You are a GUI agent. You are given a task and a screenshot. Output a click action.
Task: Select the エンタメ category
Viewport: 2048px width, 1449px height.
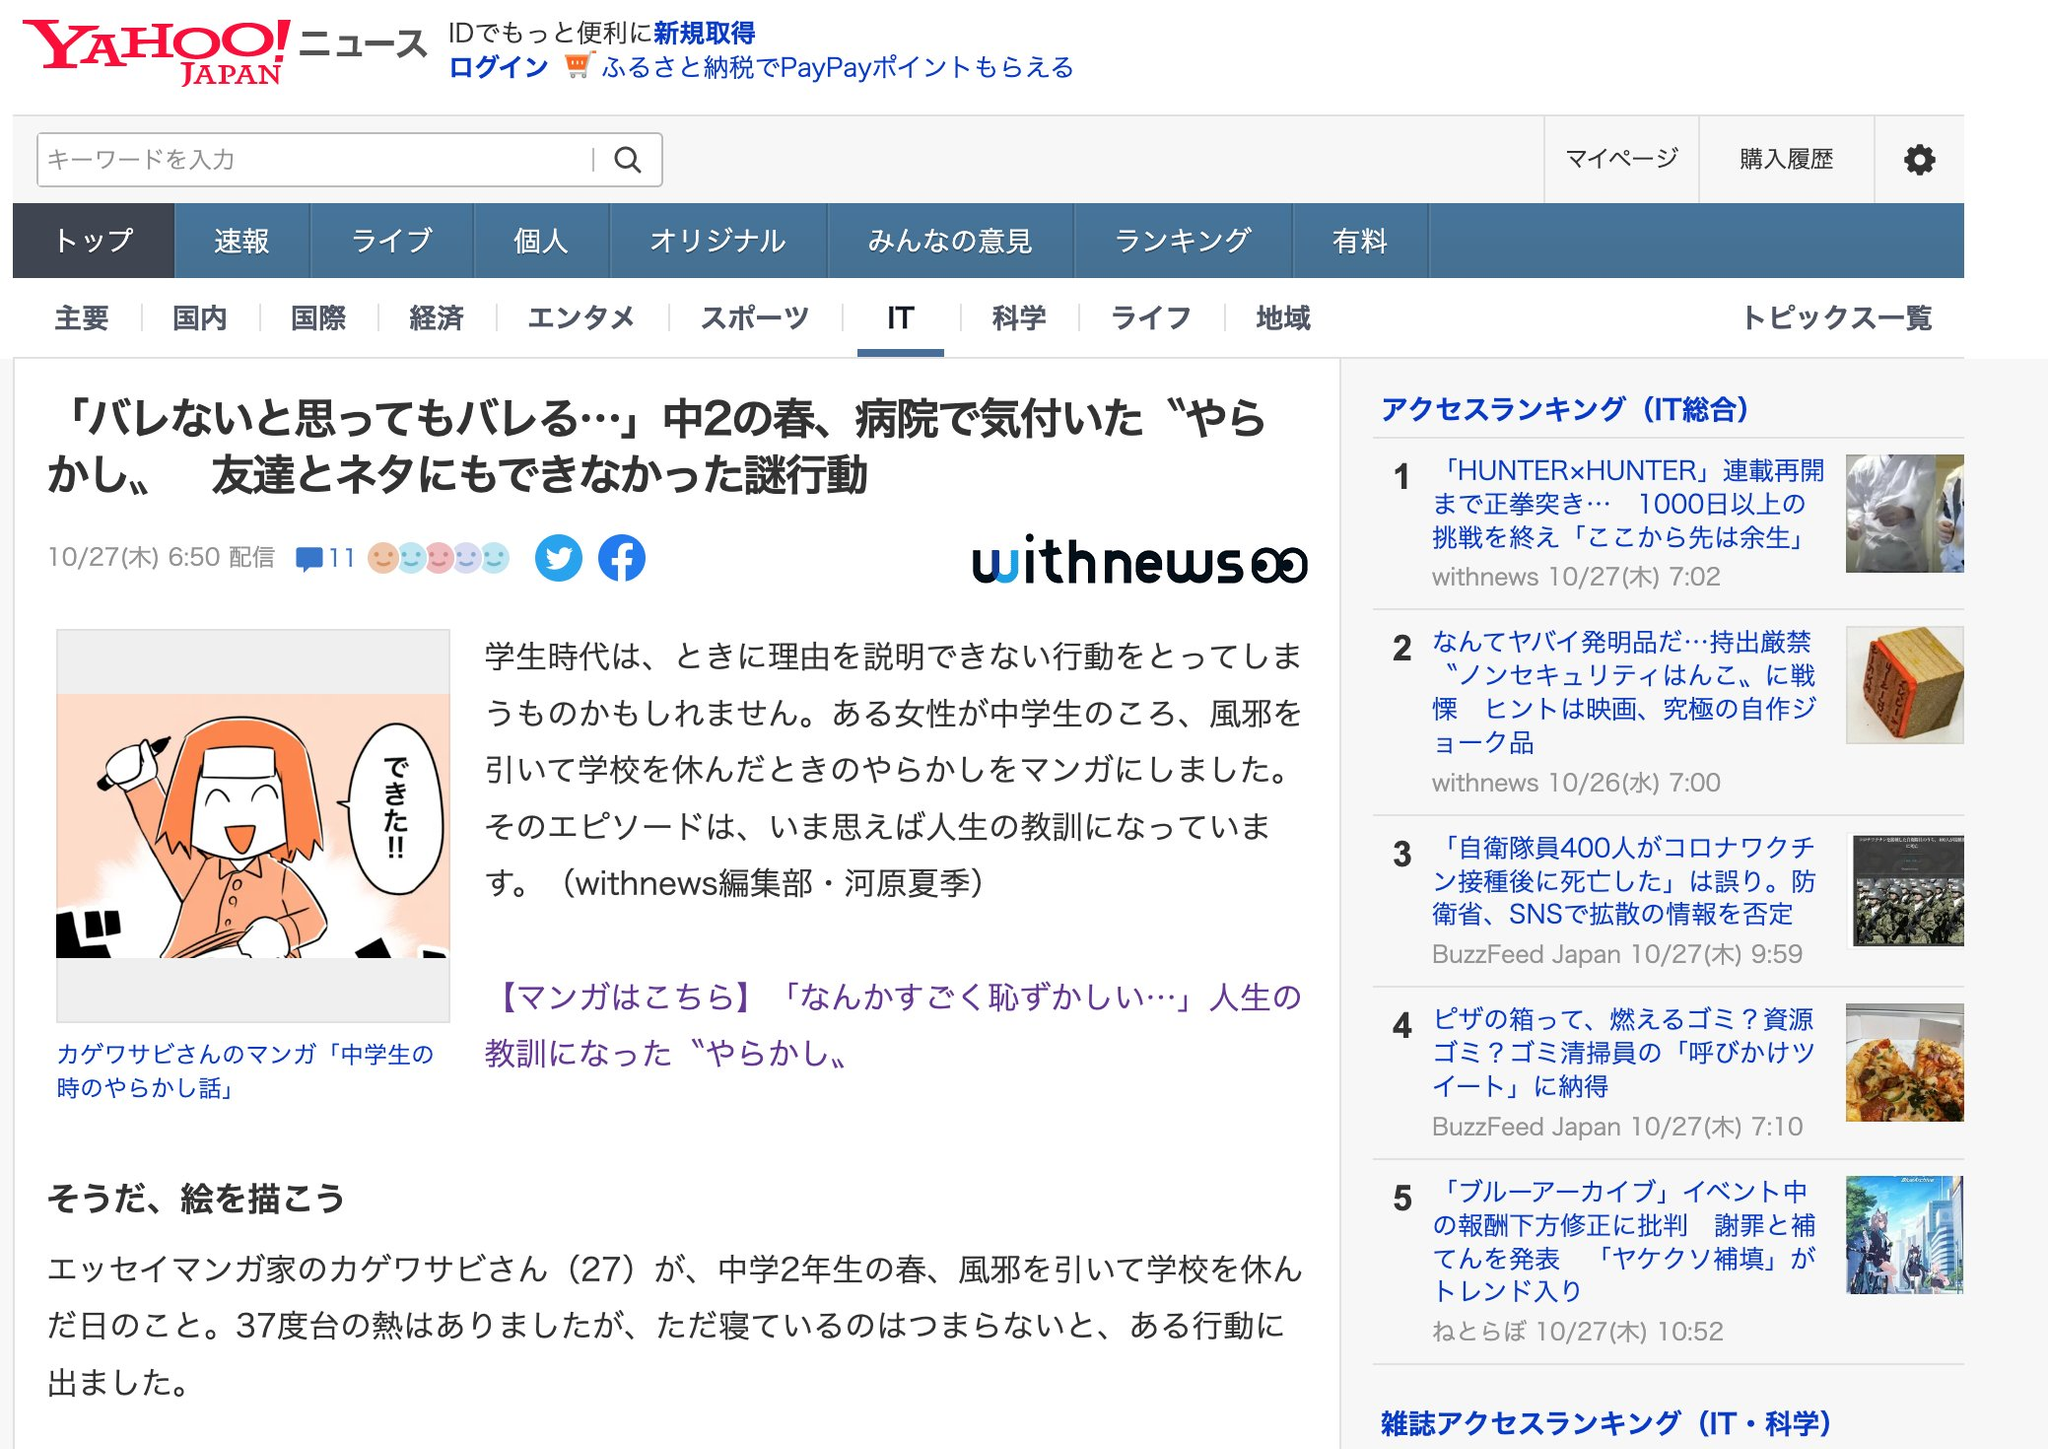pos(581,318)
